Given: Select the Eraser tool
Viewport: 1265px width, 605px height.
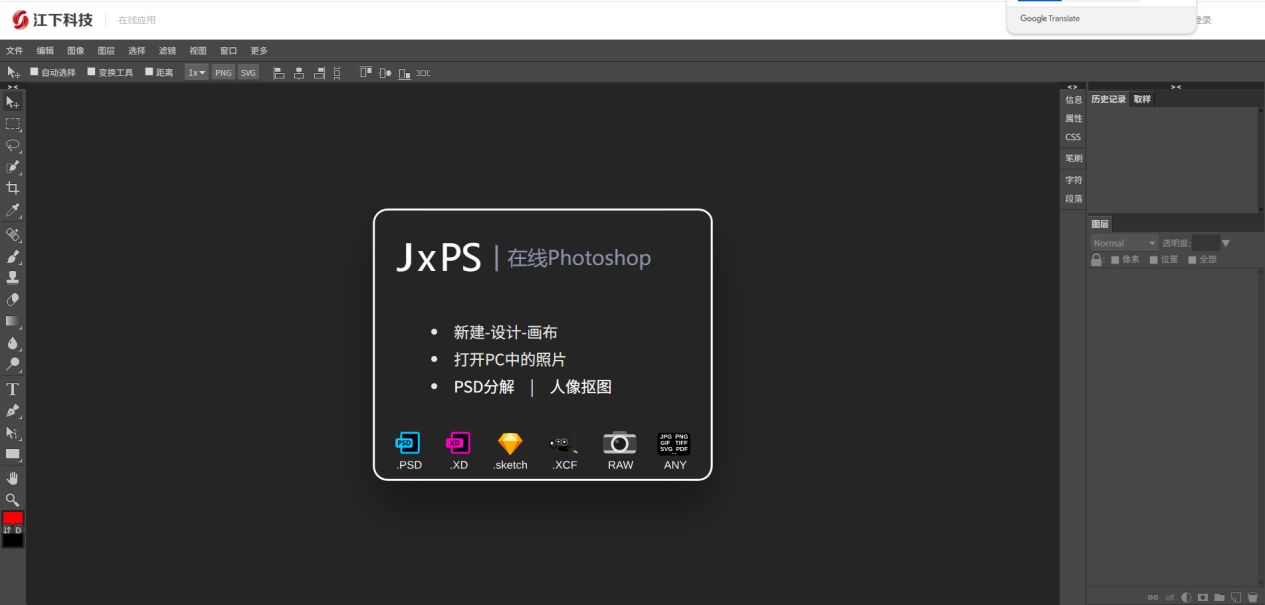Looking at the screenshot, I should (x=13, y=300).
